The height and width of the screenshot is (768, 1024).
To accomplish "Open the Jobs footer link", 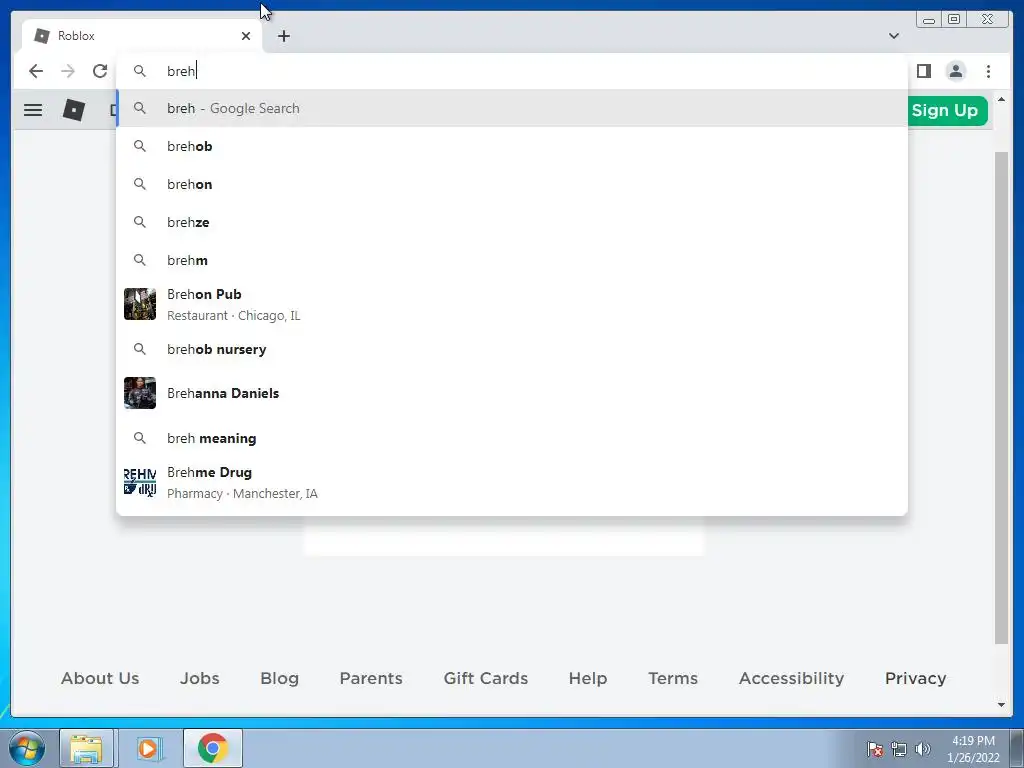I will coord(200,679).
